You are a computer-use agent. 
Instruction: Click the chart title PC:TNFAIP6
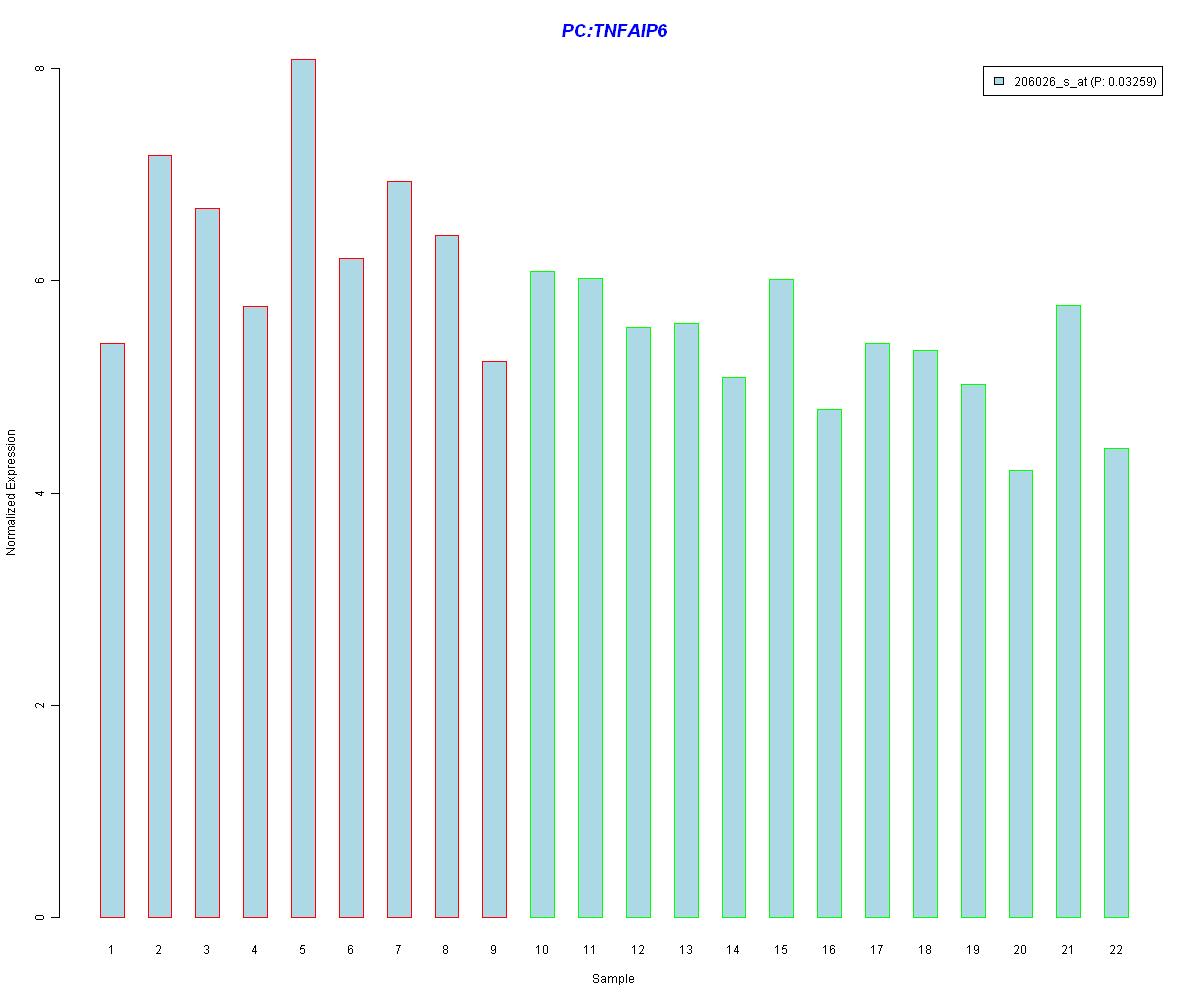(614, 31)
